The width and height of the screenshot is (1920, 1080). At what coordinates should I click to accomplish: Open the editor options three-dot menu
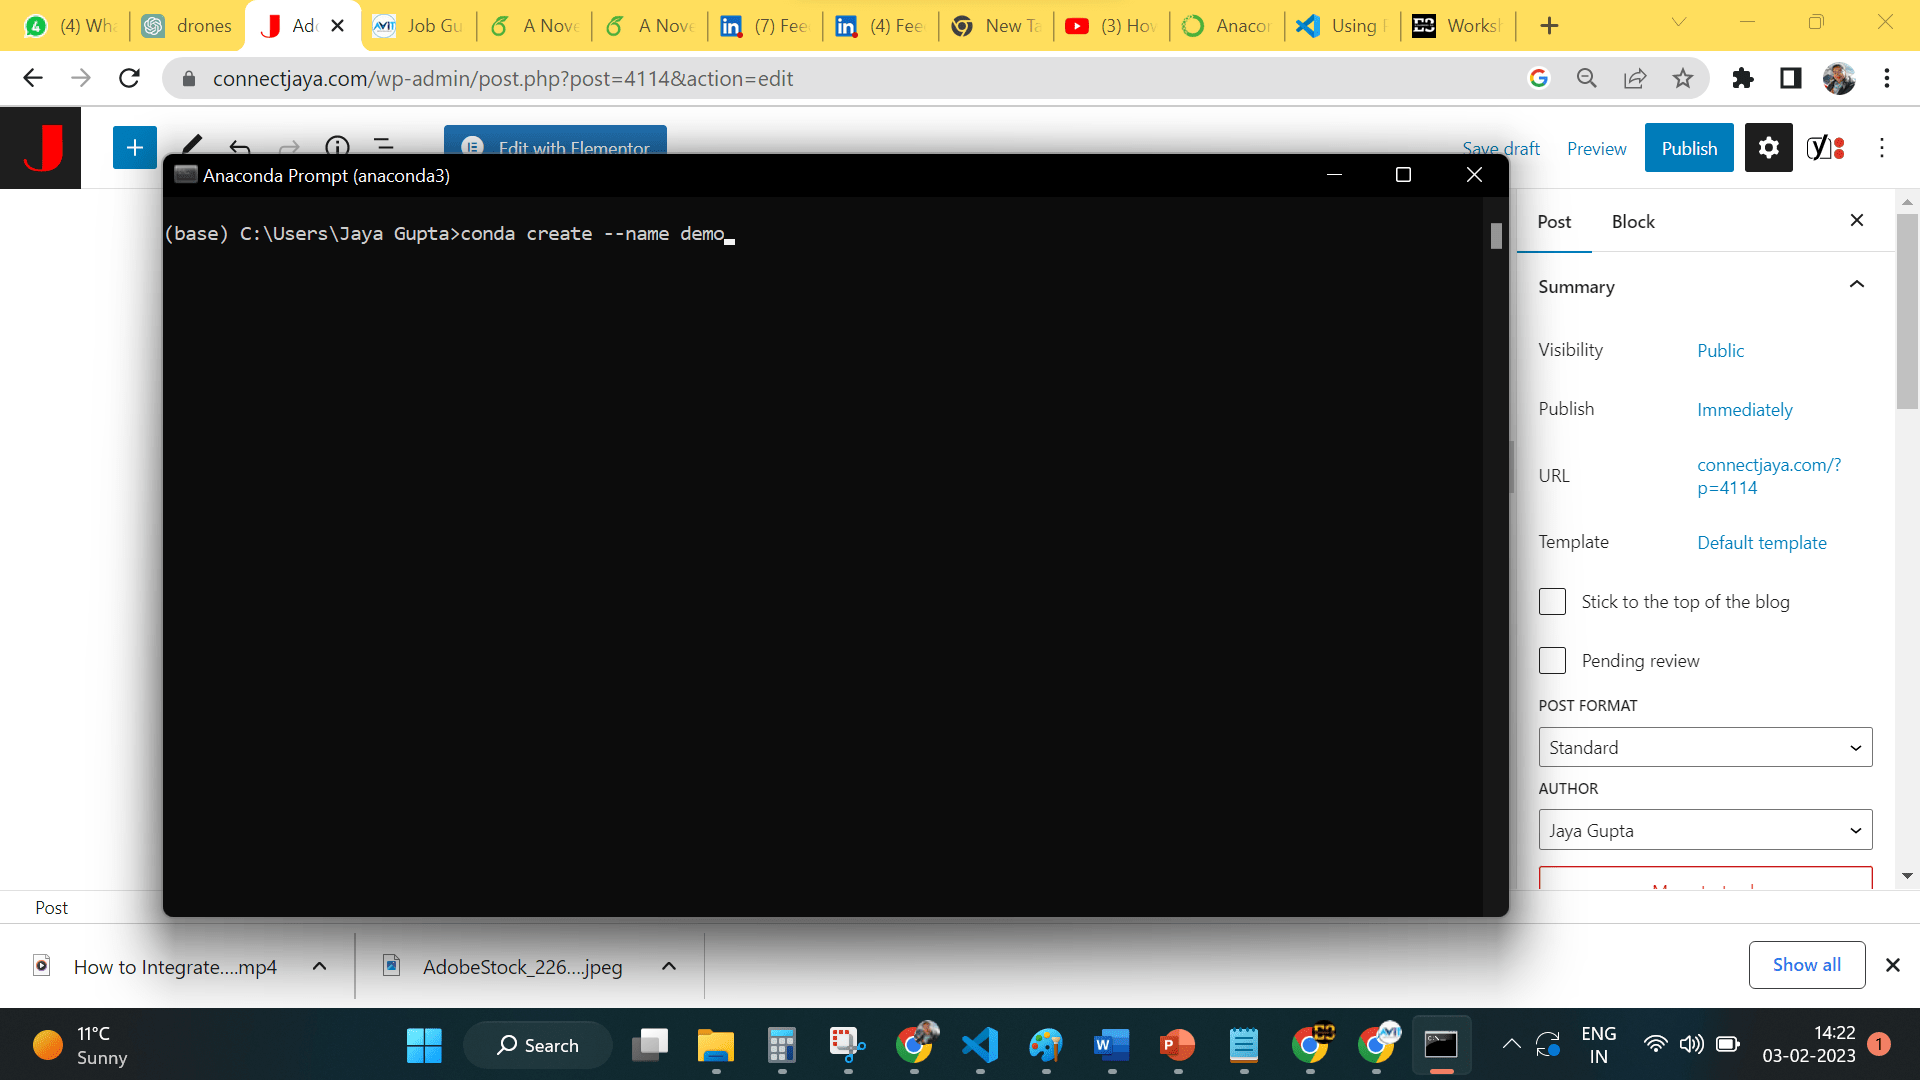[x=1882, y=147]
